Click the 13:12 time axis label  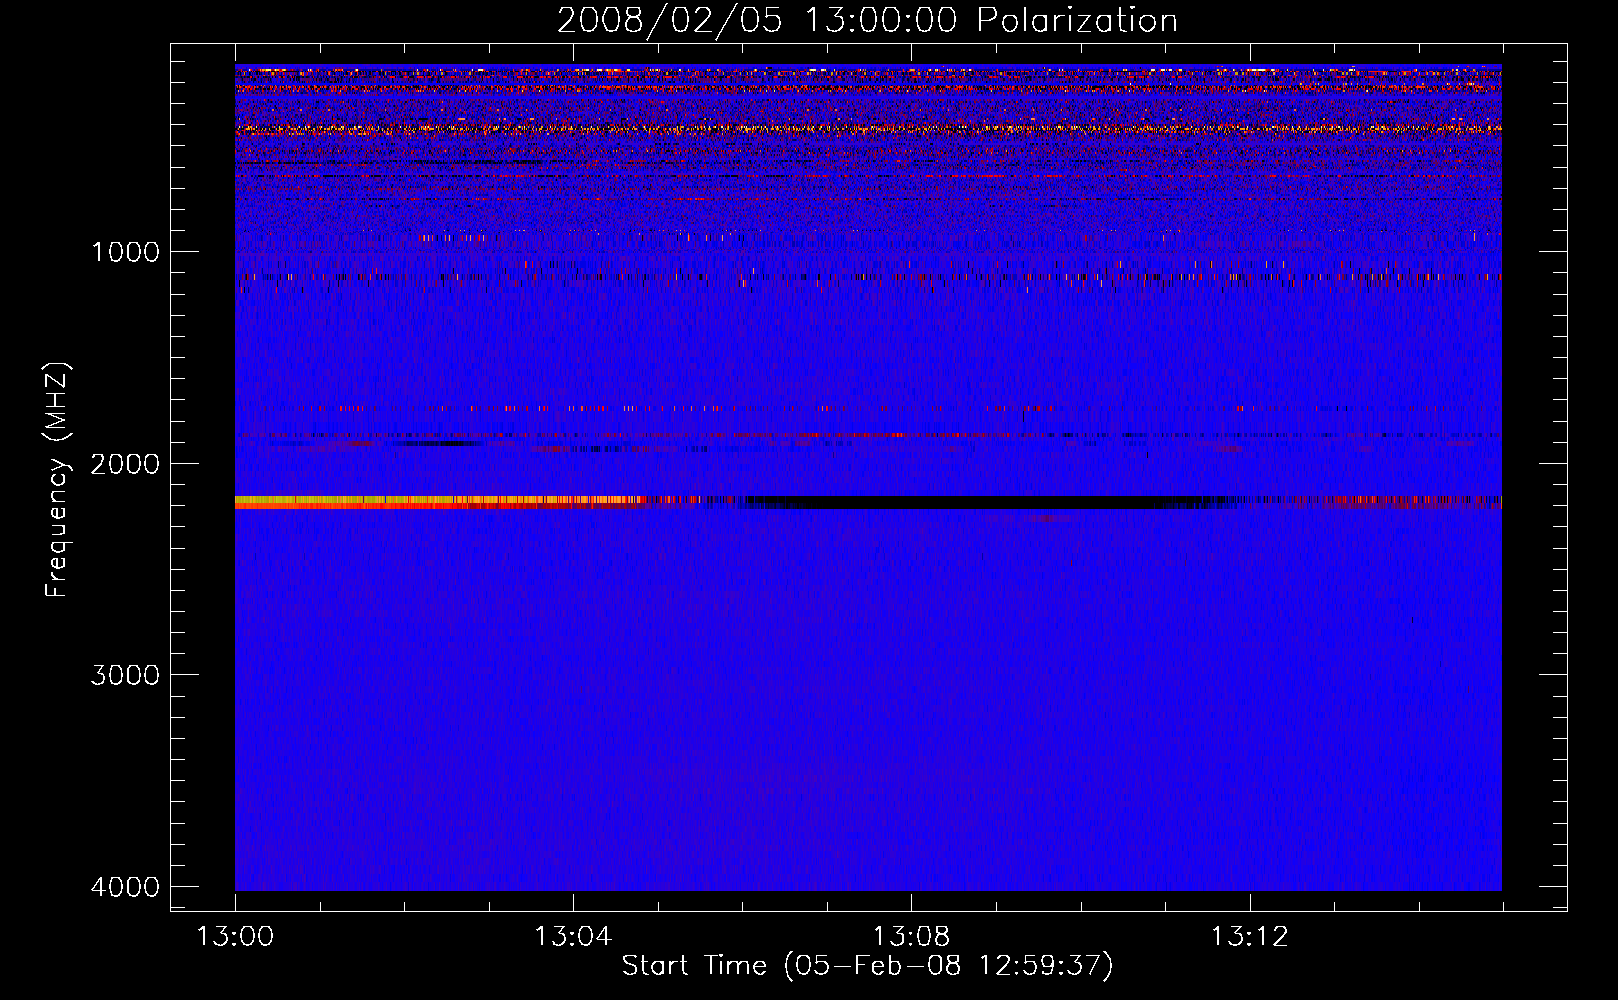click(x=1249, y=937)
